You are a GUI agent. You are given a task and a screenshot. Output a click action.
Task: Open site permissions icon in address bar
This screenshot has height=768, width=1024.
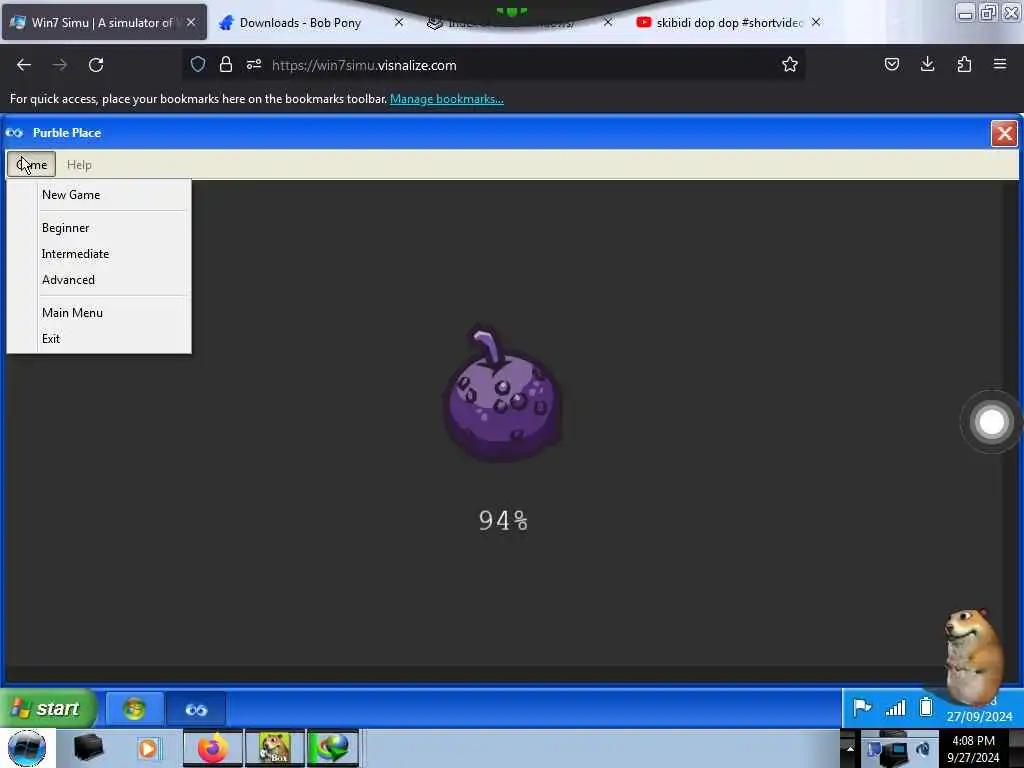click(x=254, y=64)
